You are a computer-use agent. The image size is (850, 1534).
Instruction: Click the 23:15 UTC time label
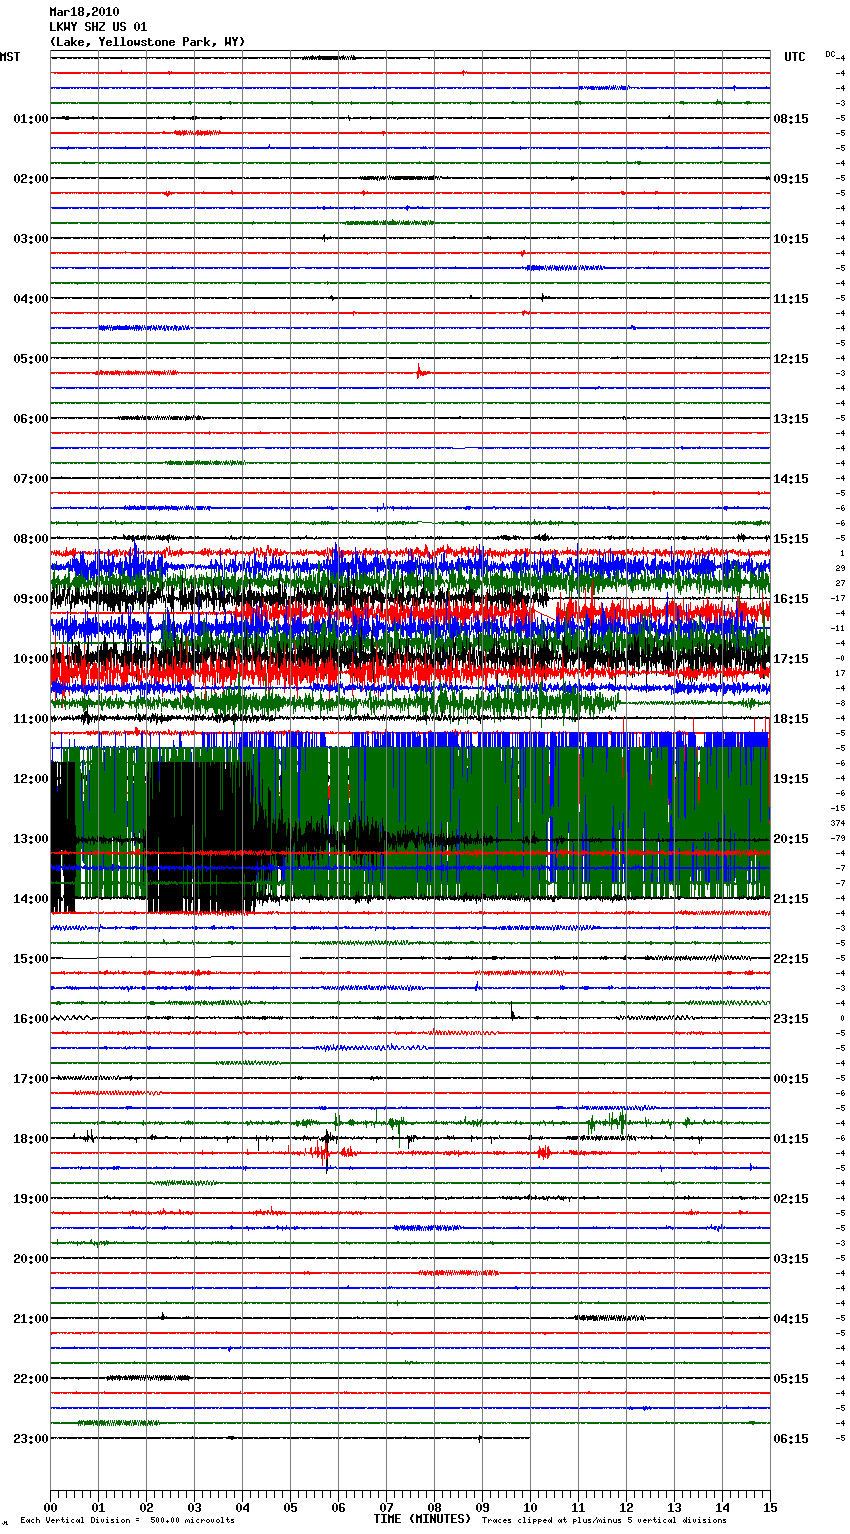click(791, 1019)
